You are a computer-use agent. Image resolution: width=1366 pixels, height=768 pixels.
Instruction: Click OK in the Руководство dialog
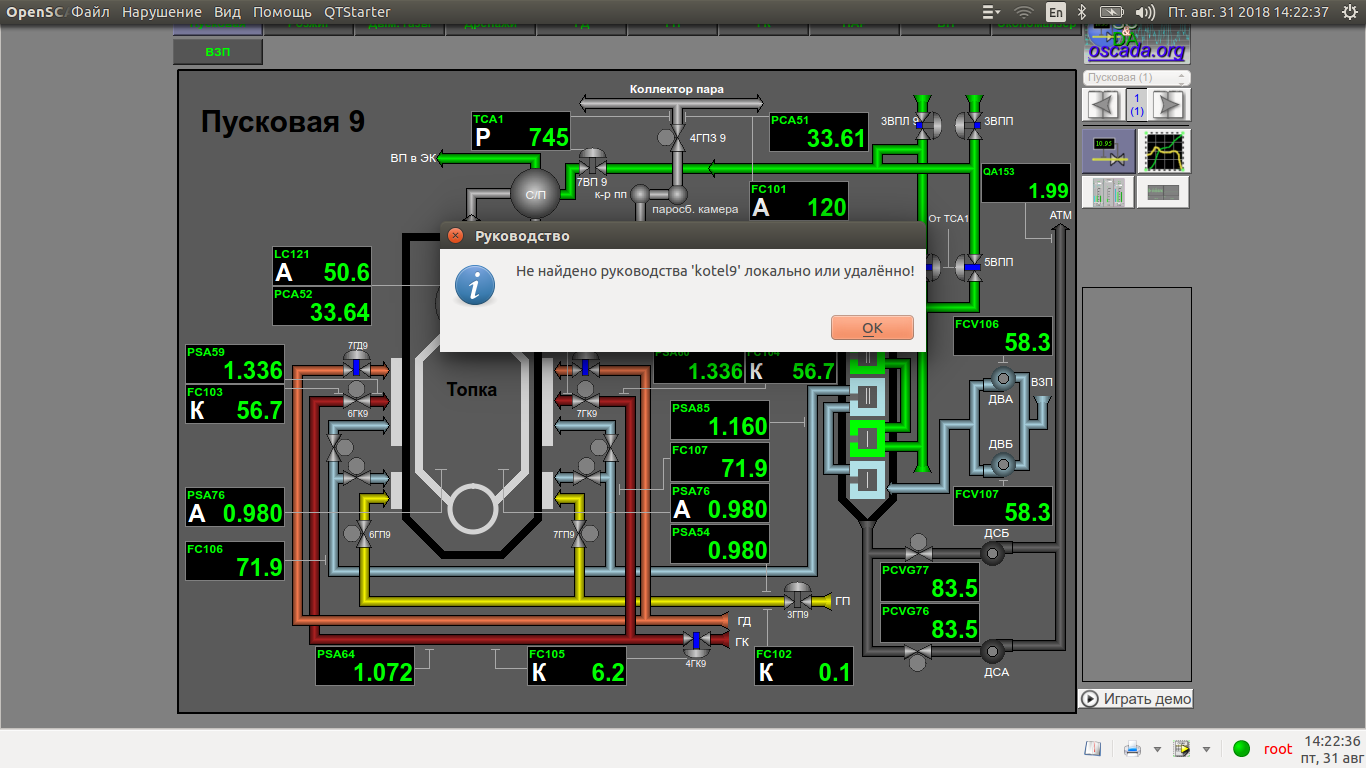click(872, 328)
